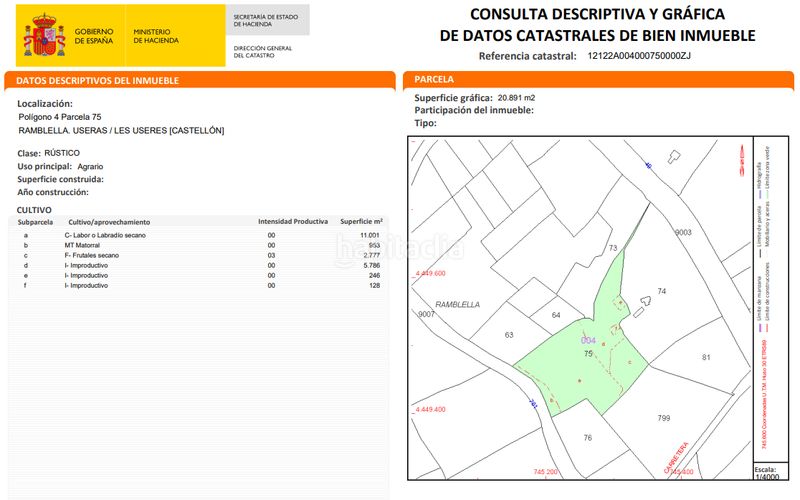The width and height of the screenshot is (800, 500).
Task: Click the Escala 1/4000 box
Action: tap(771, 473)
